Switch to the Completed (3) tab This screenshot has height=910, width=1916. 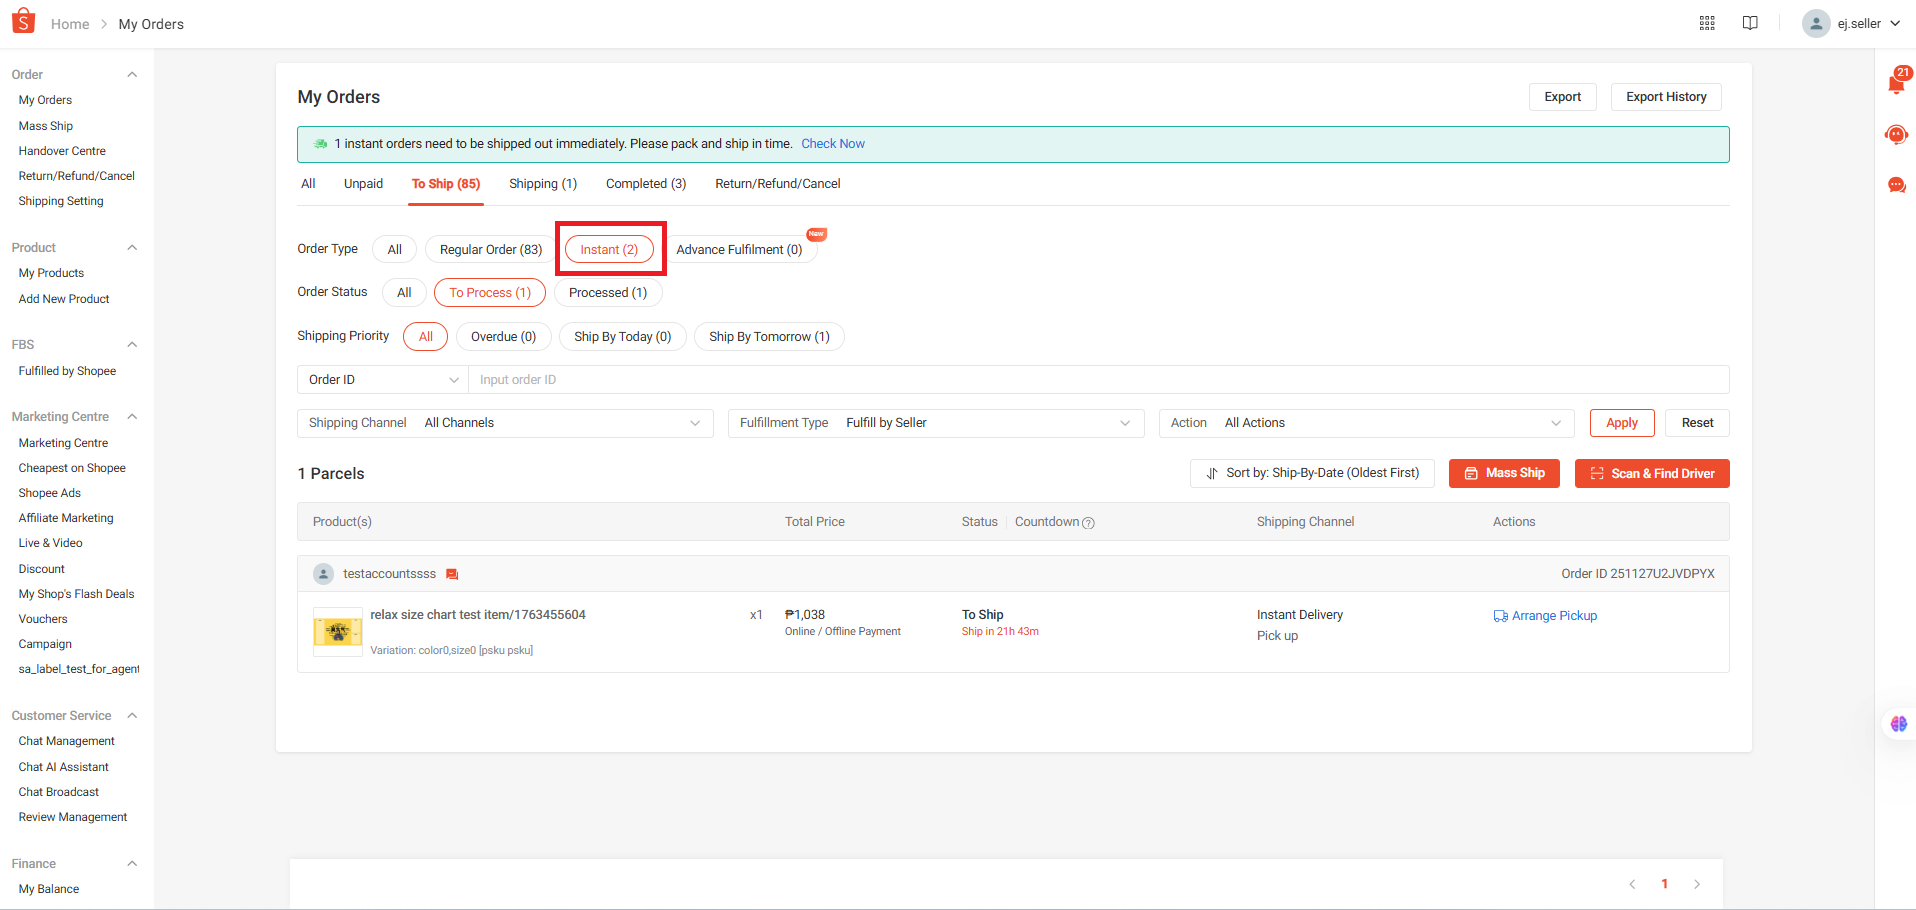pos(646,184)
